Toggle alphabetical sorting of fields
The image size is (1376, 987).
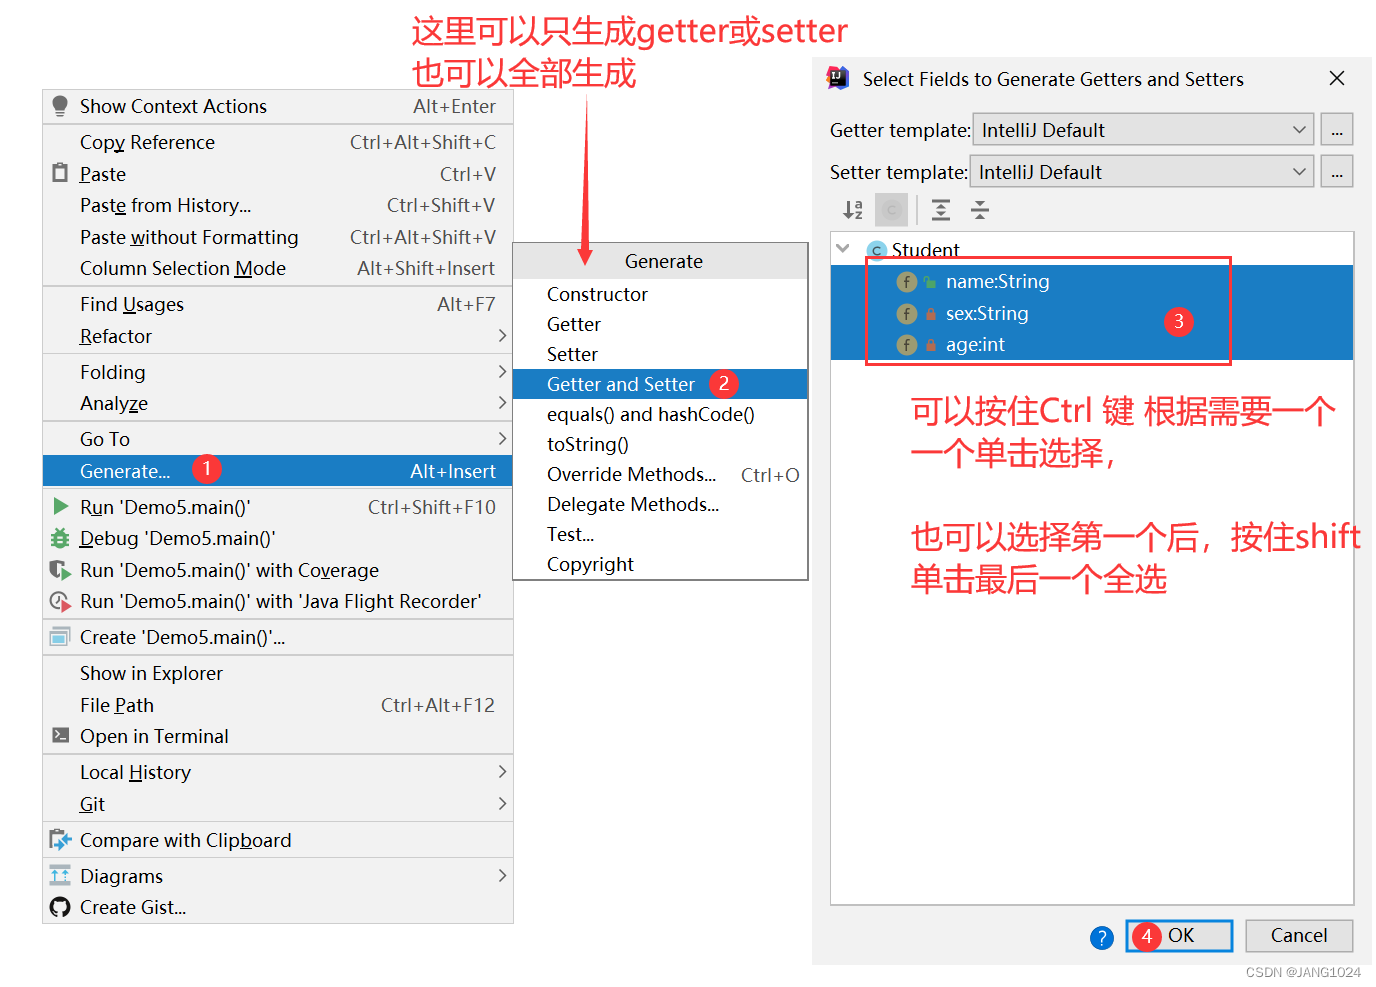(852, 210)
